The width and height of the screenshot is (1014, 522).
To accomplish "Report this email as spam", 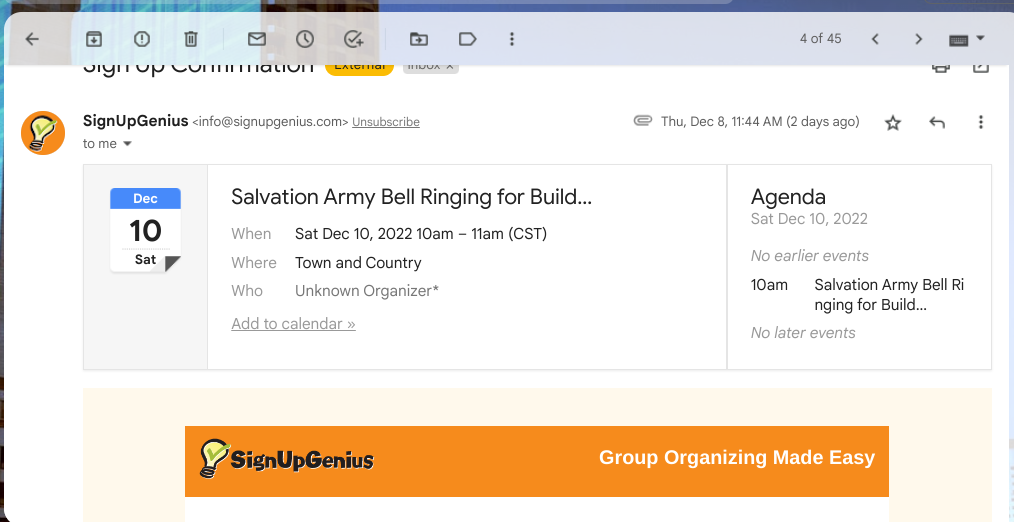I will 142,39.
